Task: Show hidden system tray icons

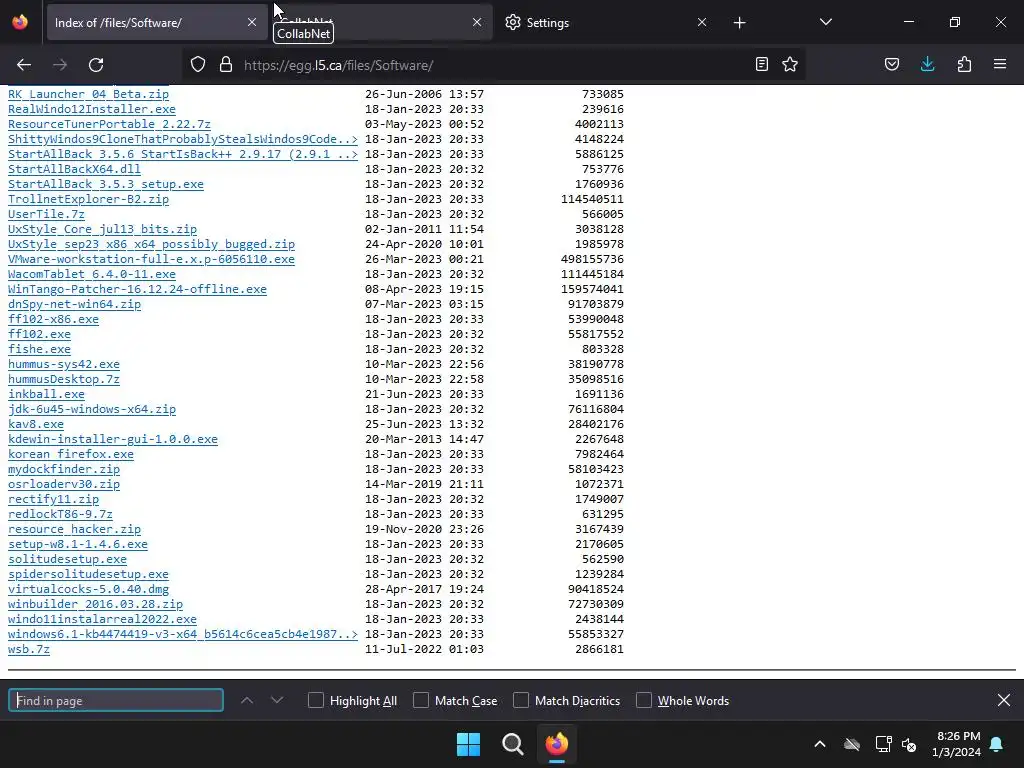Action: (820, 744)
